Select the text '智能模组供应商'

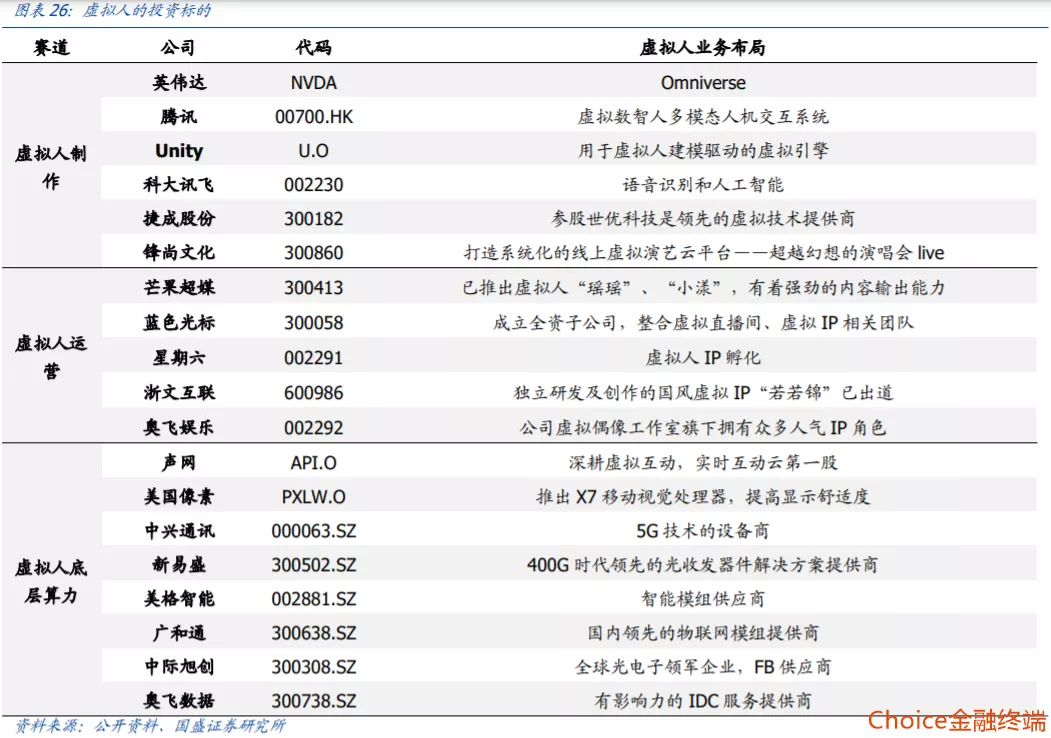[703, 599]
